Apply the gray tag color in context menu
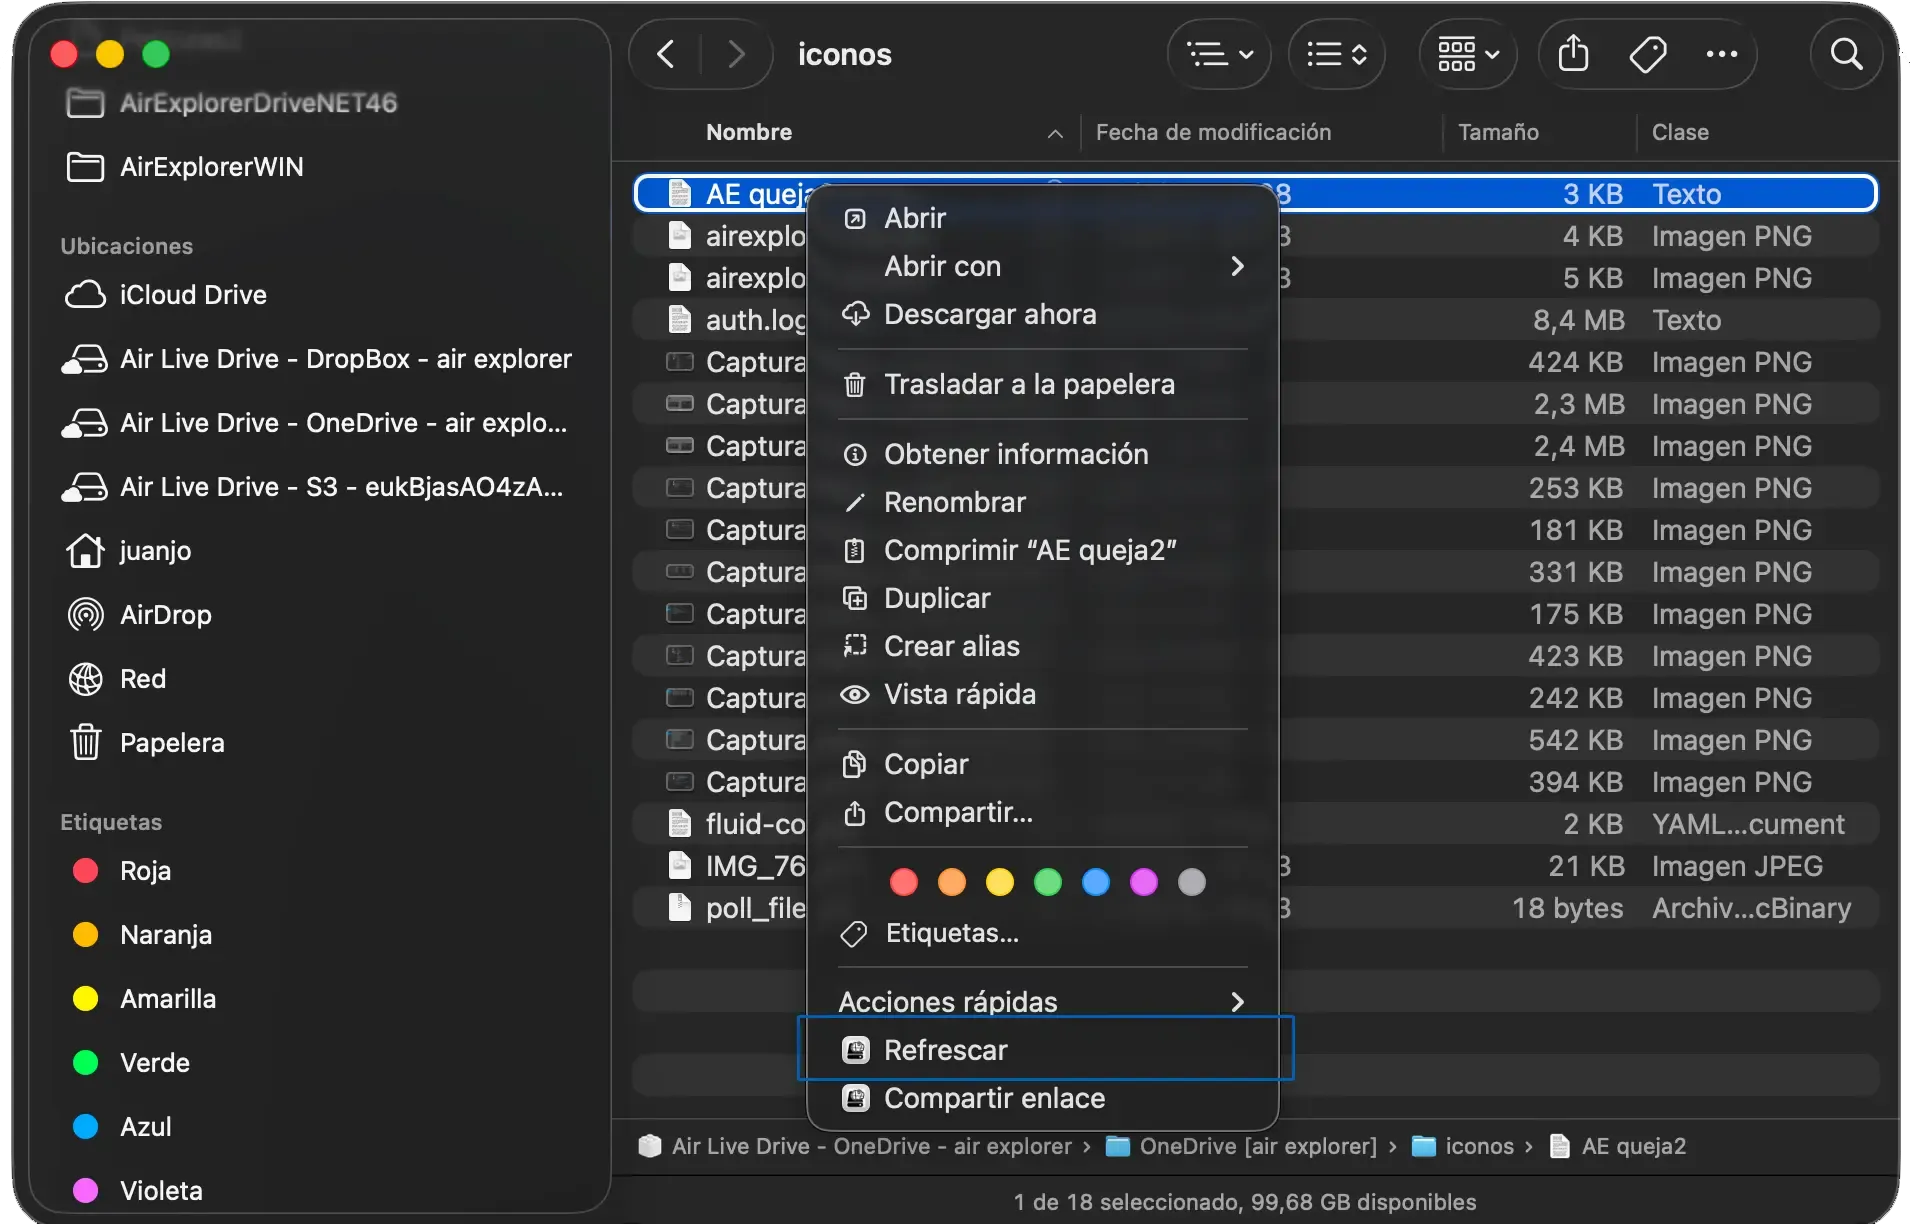The width and height of the screenshot is (1912, 1226). [1192, 882]
